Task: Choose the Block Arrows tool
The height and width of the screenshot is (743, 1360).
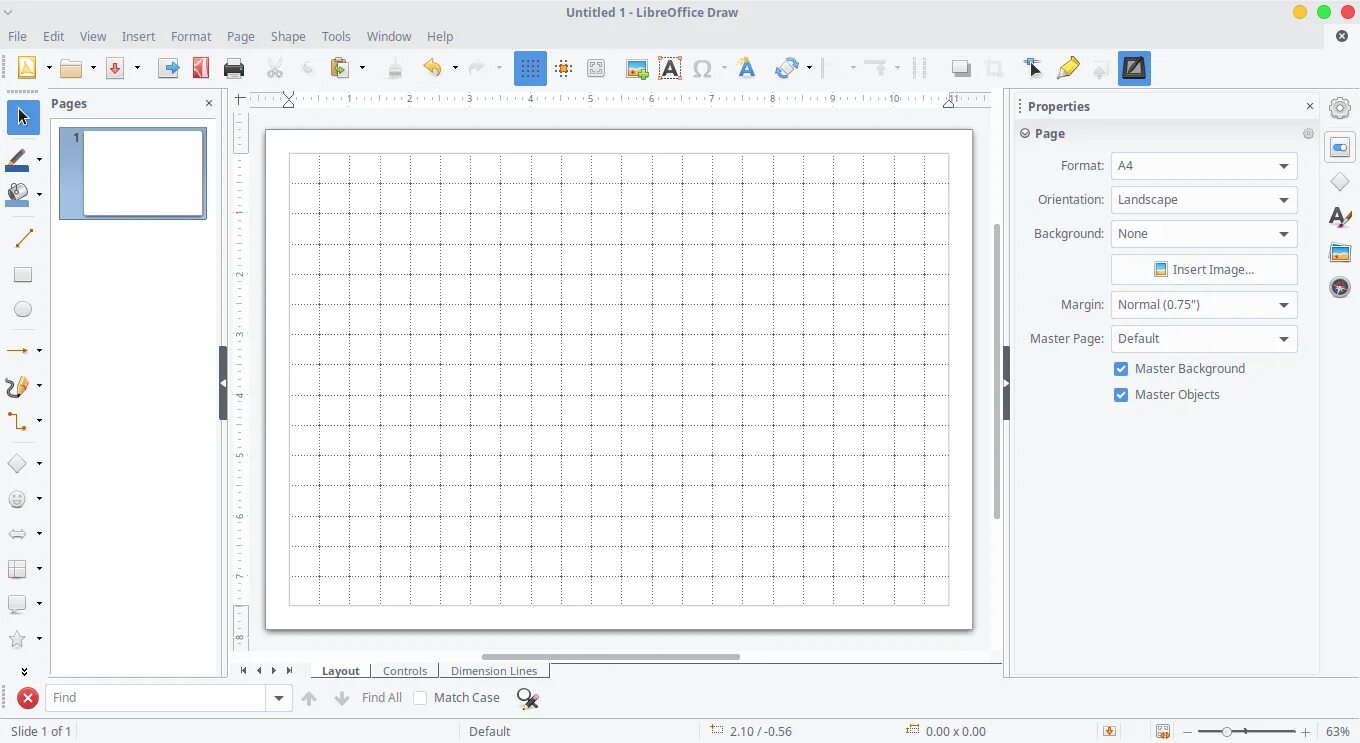Action: click(x=18, y=533)
